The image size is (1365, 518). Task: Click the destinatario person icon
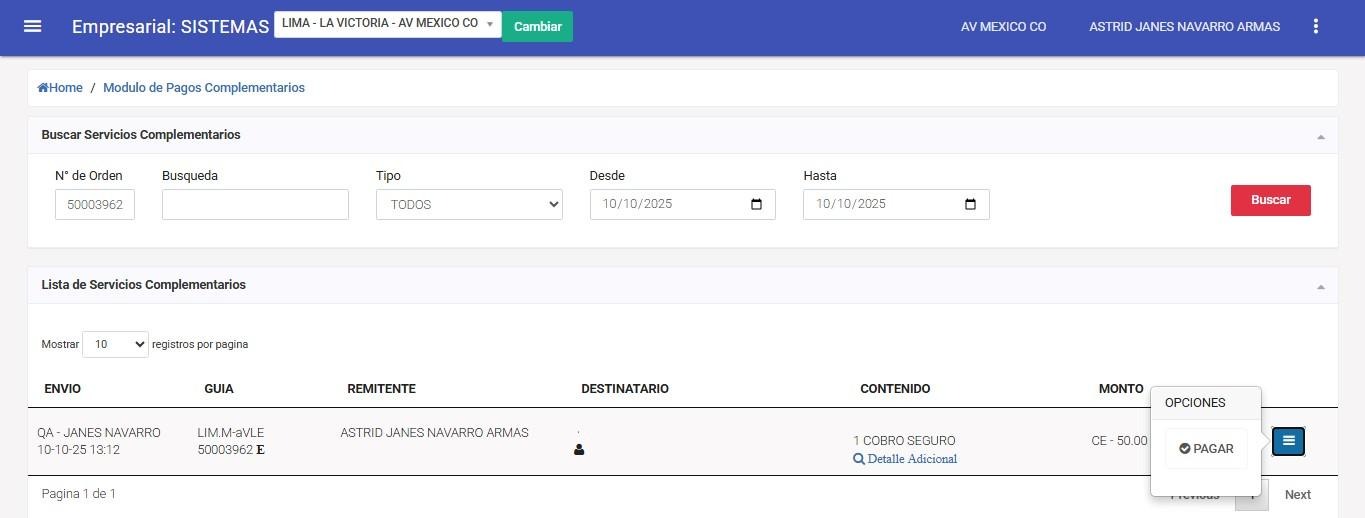[x=579, y=450]
